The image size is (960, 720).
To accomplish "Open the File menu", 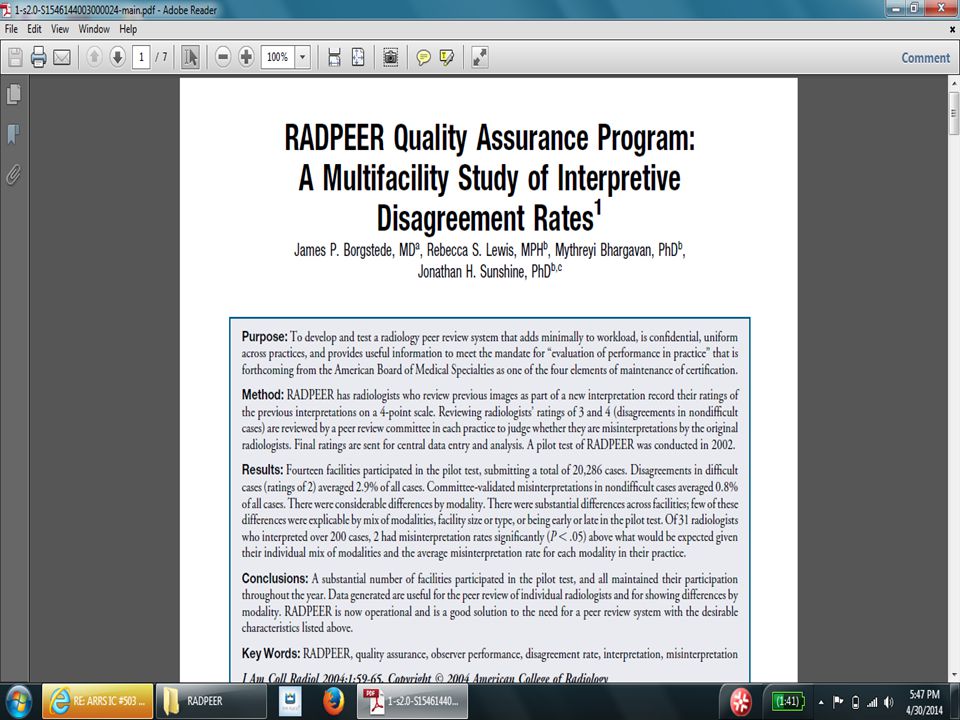I will (x=12, y=29).
